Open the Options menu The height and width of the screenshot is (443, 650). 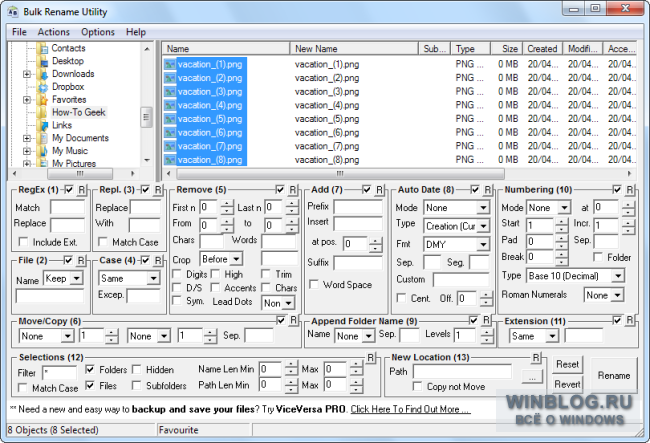[x=98, y=32]
